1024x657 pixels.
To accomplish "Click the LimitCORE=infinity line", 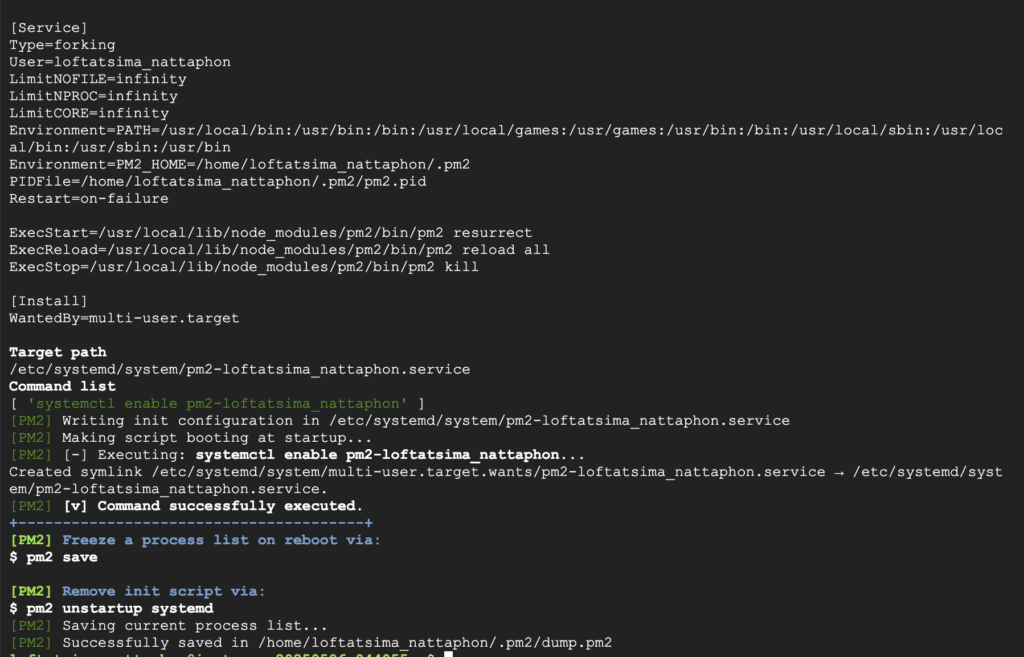I will click(89, 113).
